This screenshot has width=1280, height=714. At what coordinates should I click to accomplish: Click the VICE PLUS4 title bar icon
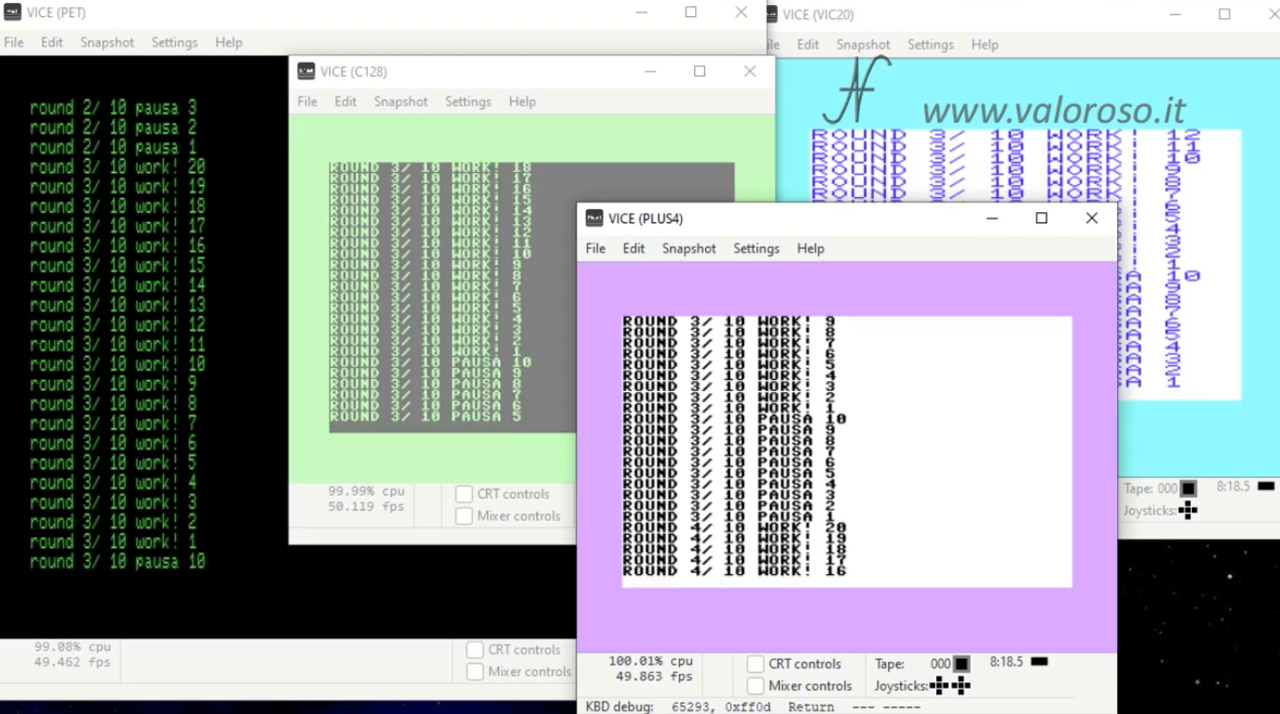(x=594, y=218)
